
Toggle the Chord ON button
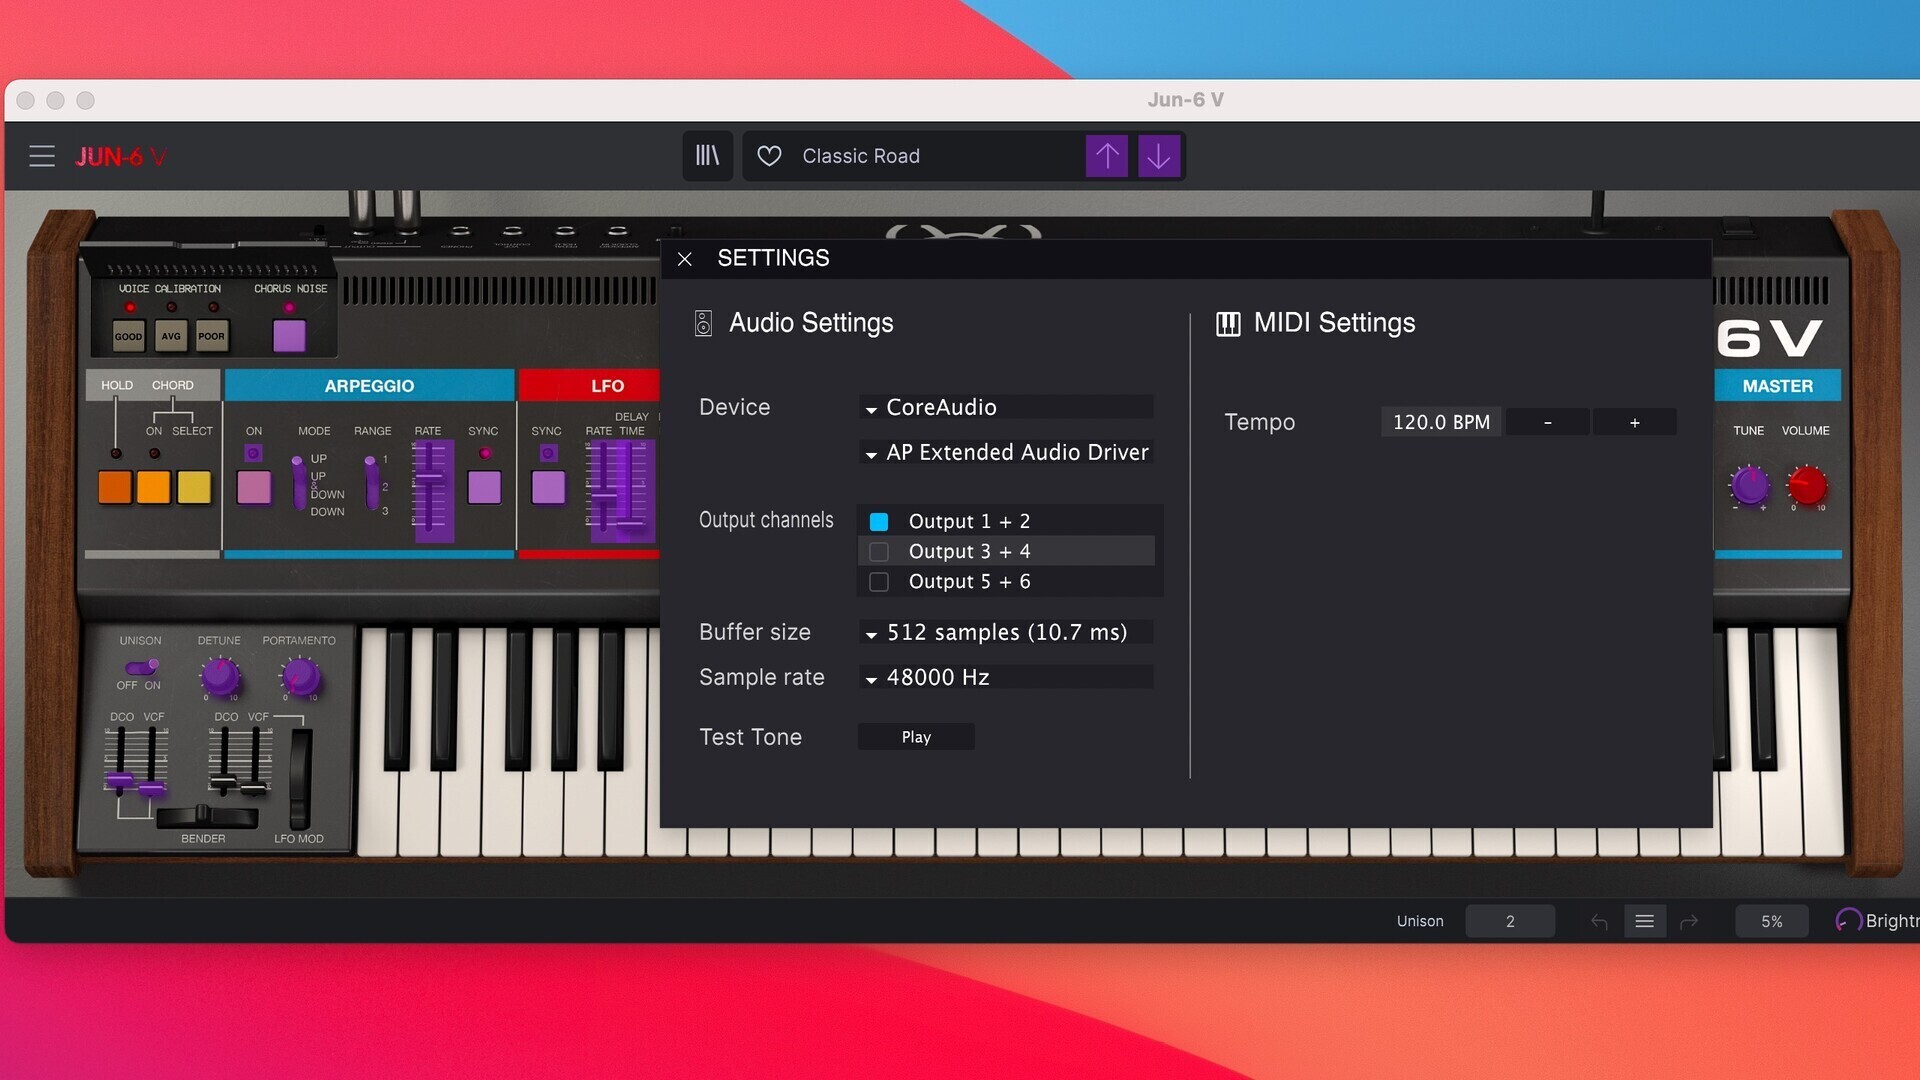(153, 488)
